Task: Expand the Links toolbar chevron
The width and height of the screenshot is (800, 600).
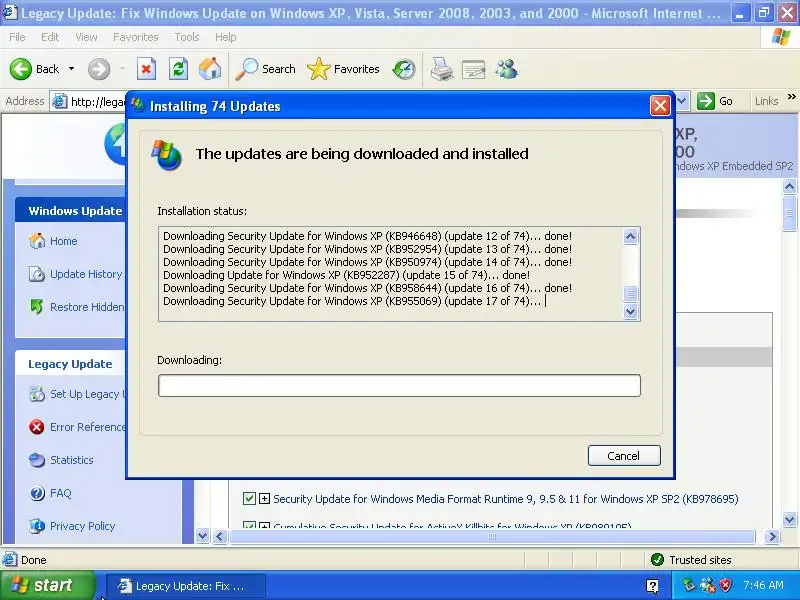Action: coord(791,96)
